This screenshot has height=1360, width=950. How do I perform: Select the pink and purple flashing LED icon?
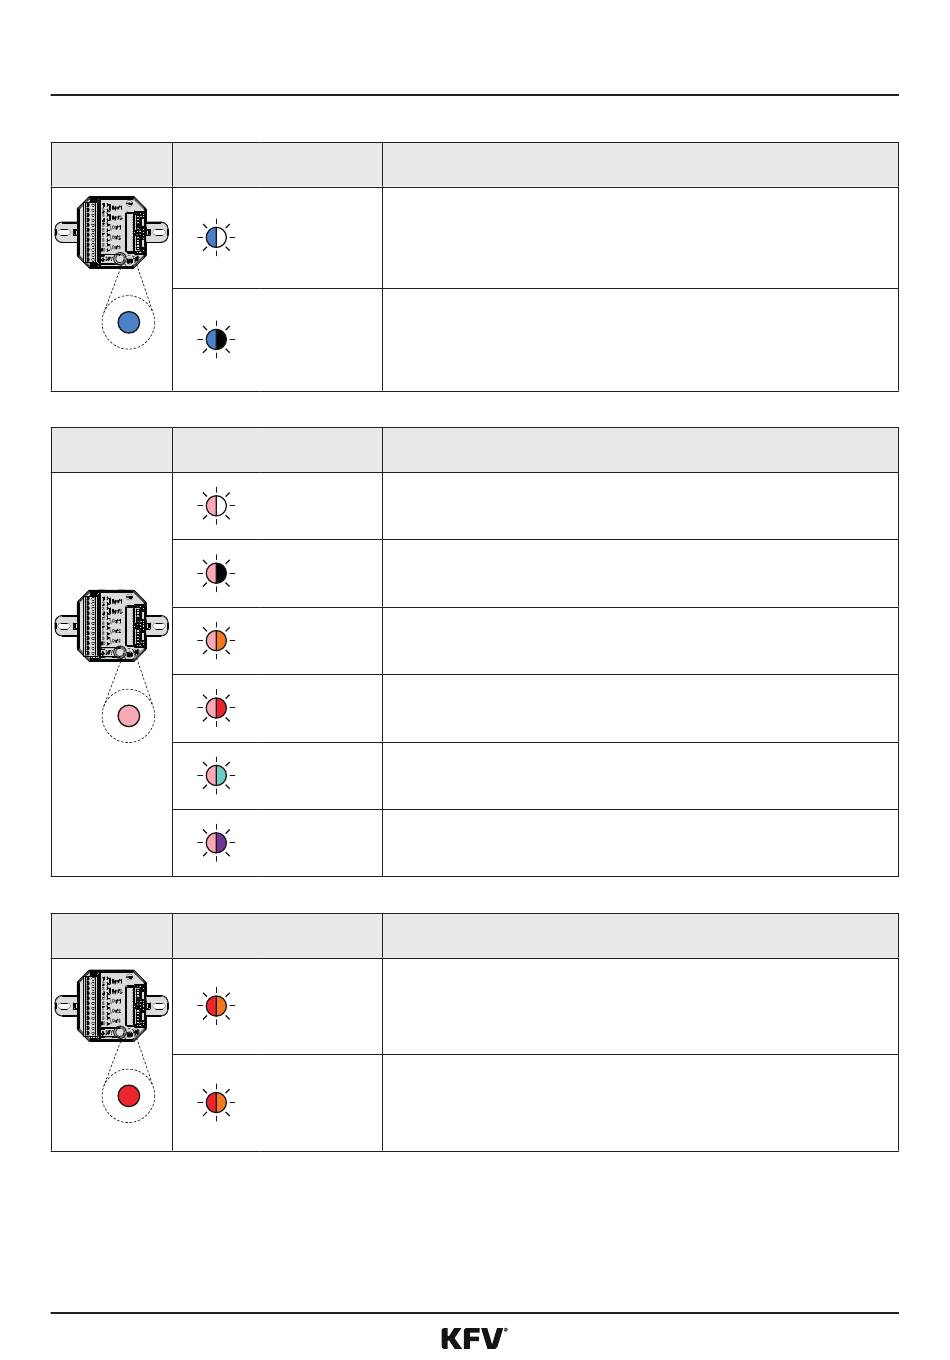click(x=216, y=843)
